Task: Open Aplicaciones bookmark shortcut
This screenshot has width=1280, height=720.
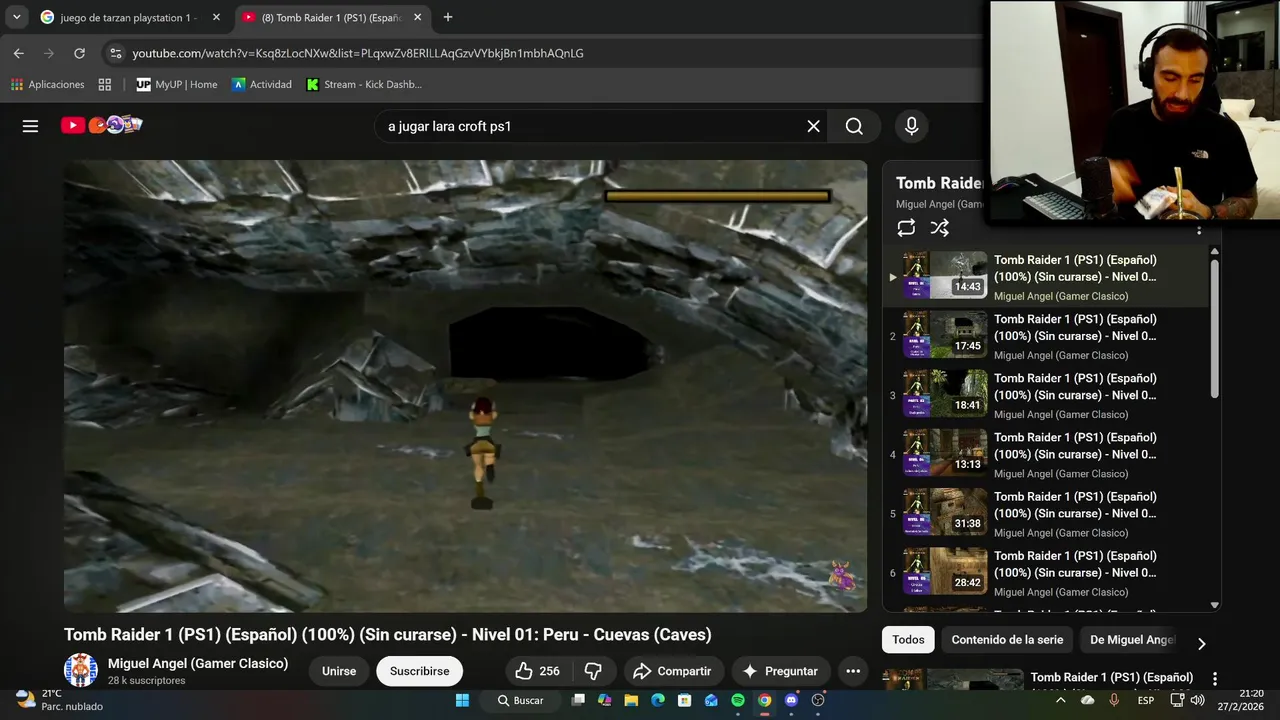Action: [47, 84]
